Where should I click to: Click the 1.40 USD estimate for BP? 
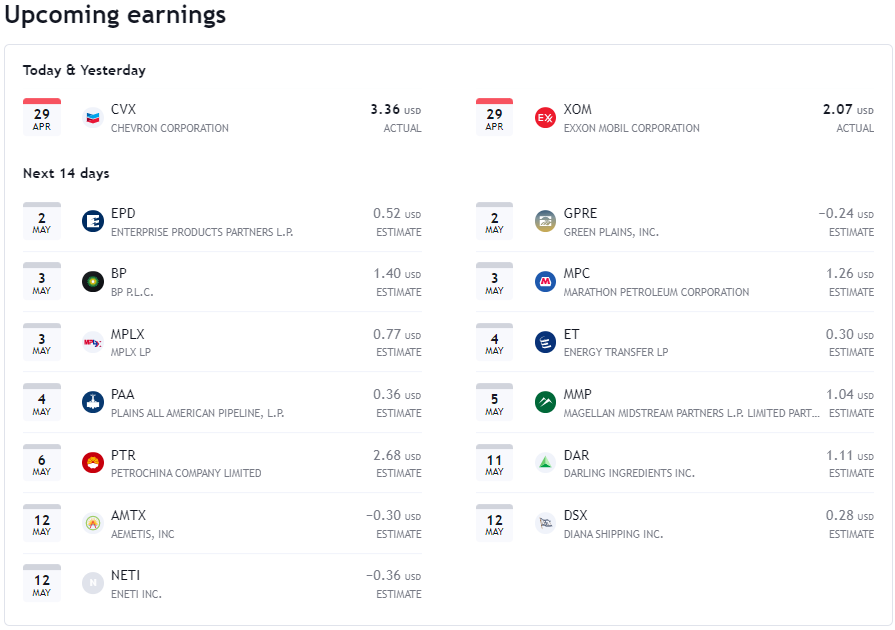click(397, 274)
